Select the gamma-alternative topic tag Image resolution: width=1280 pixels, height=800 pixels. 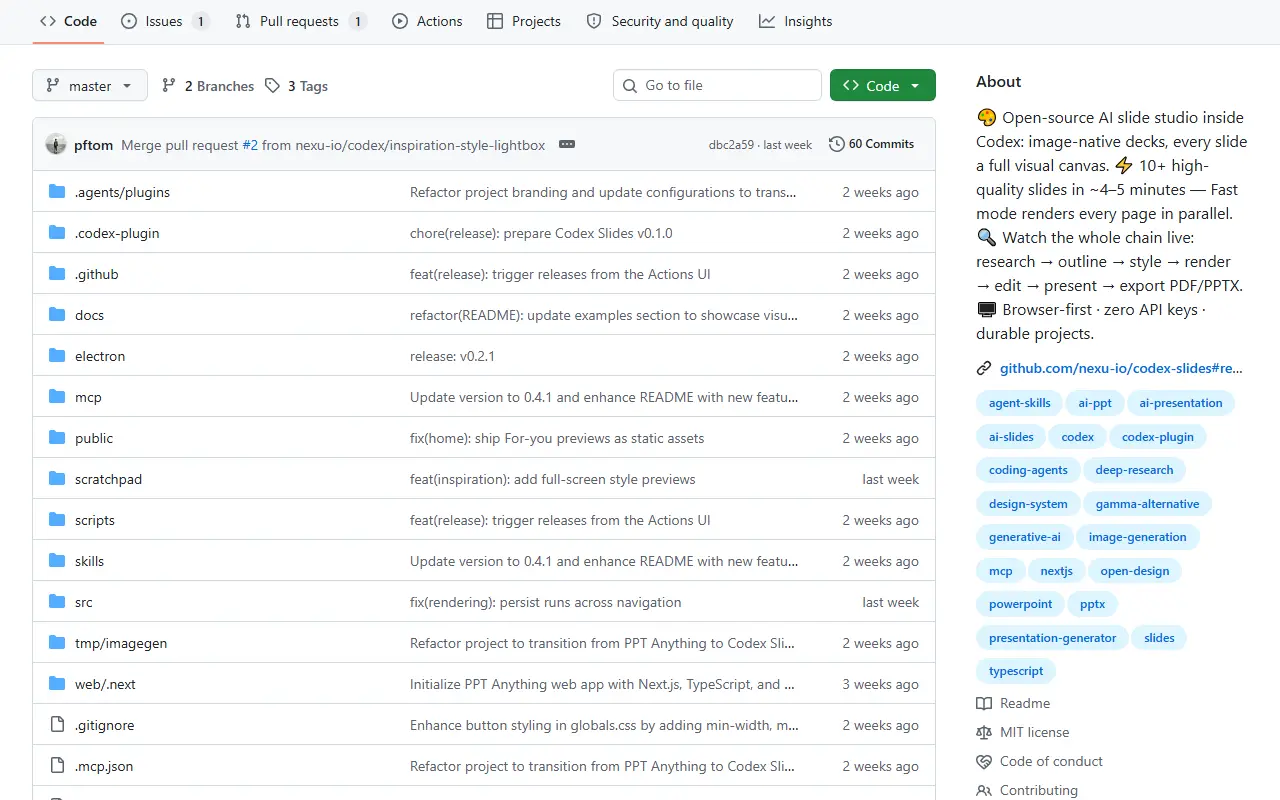pyautogui.click(x=1147, y=504)
